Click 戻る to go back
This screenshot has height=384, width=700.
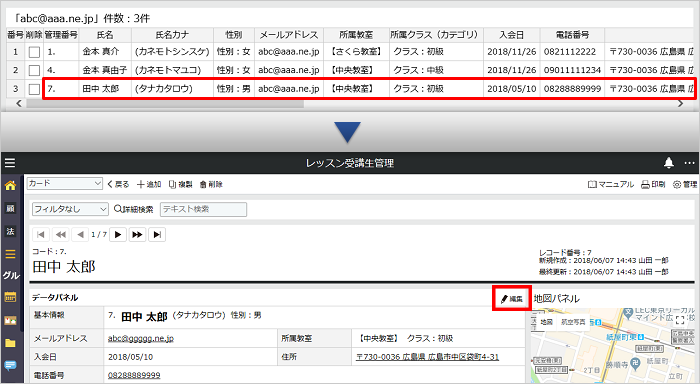click(x=118, y=184)
